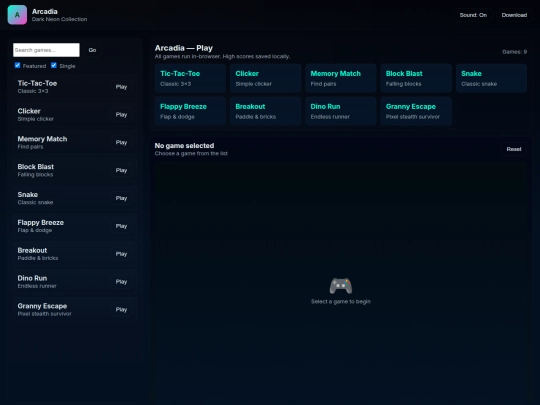The image size is (540, 405).
Task: Click the 'Dark Neon Collection' subtitle
Action: pos(59,19)
